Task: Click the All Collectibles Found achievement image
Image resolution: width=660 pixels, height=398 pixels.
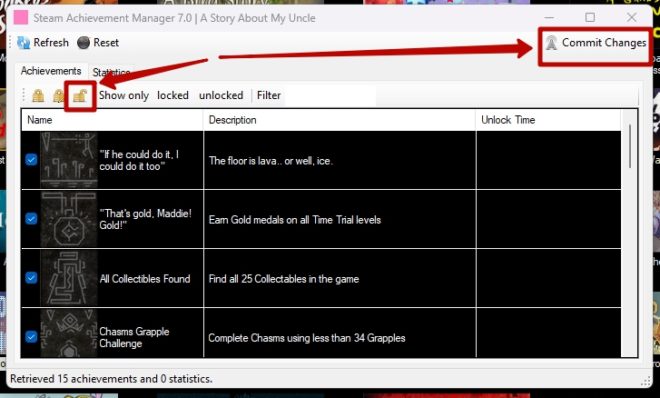Action: tap(69, 278)
